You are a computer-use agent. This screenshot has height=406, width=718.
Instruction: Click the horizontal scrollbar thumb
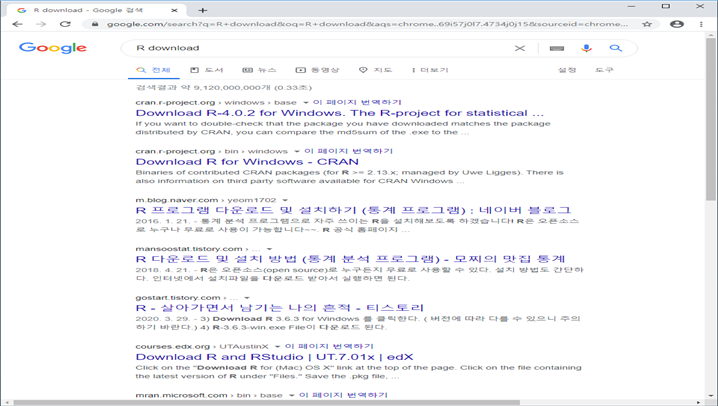coord(267,402)
